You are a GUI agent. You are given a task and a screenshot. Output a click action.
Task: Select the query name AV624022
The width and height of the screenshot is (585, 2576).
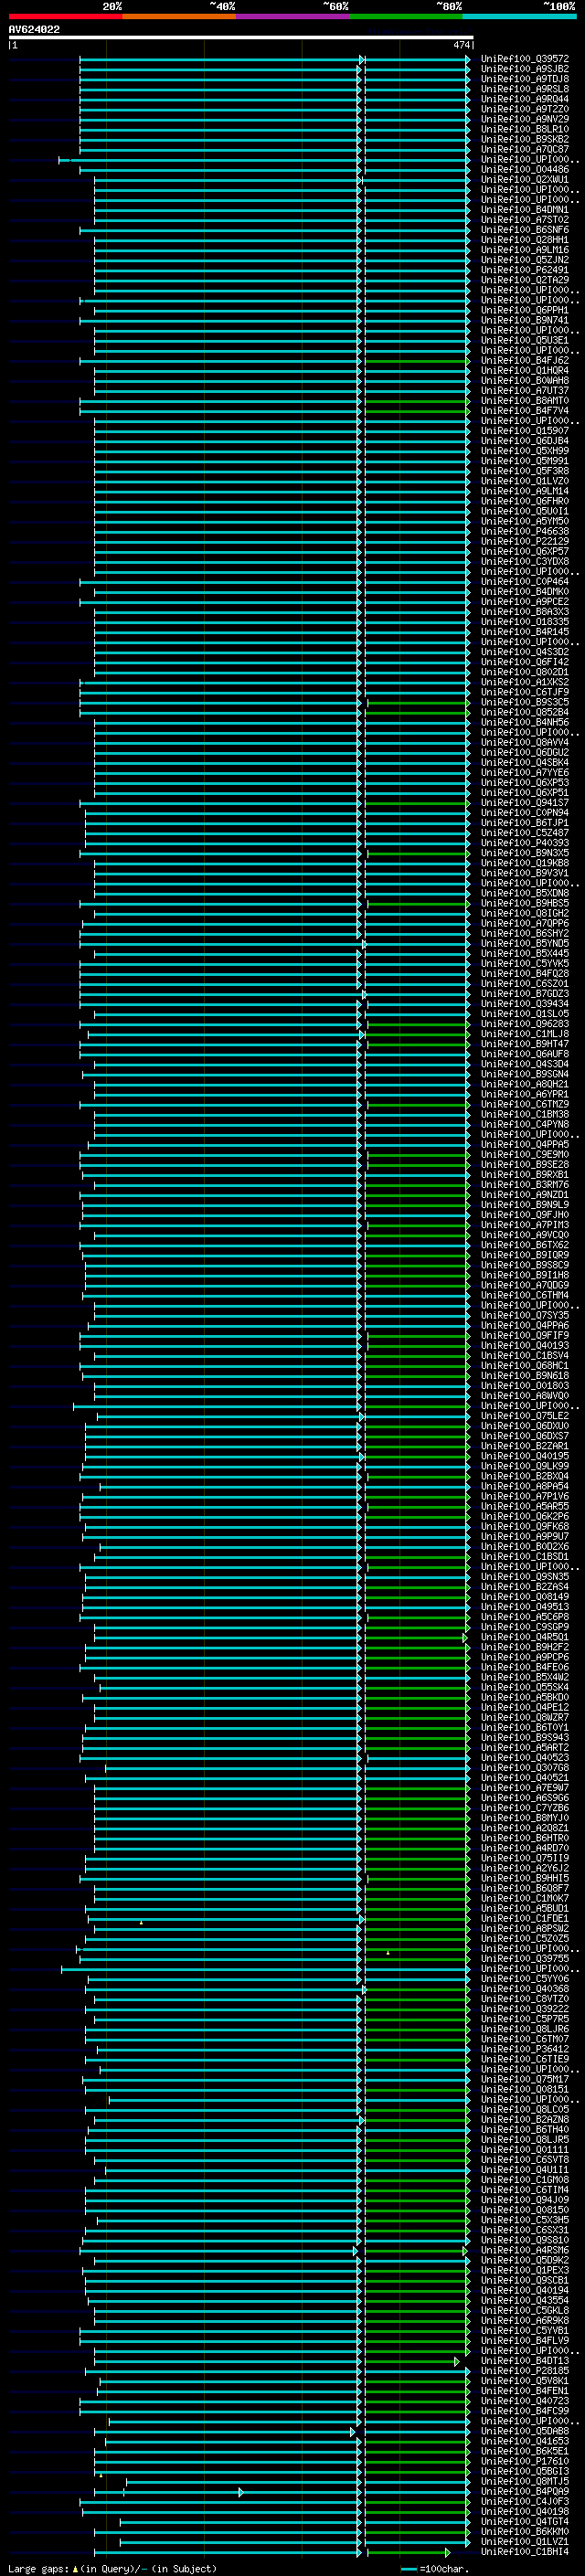pos(34,29)
